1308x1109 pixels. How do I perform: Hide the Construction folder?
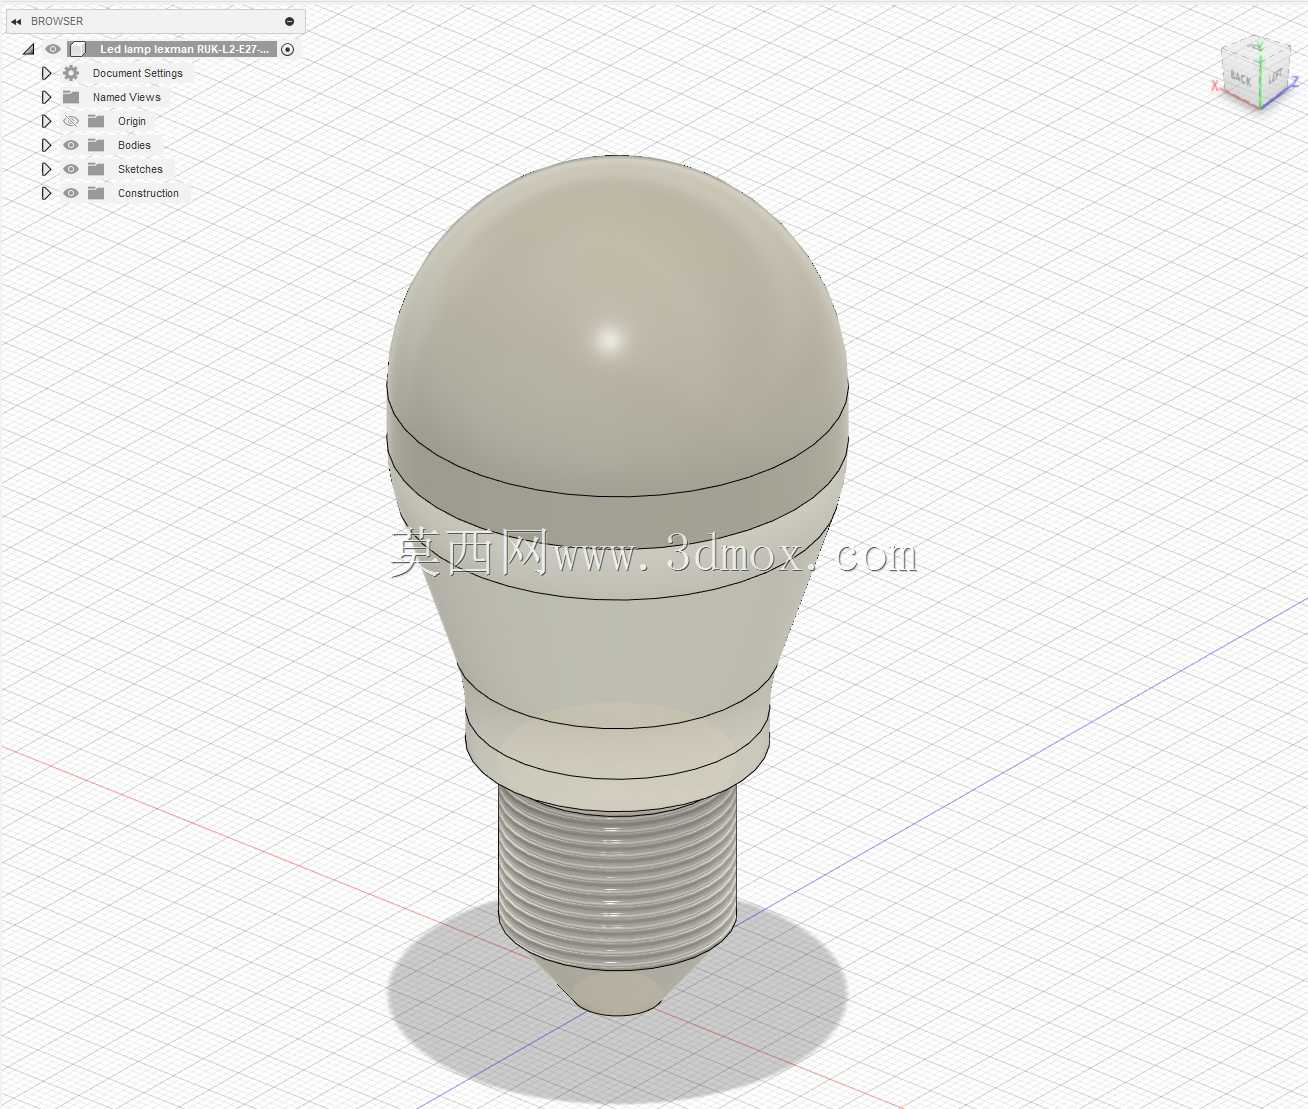coord(71,193)
